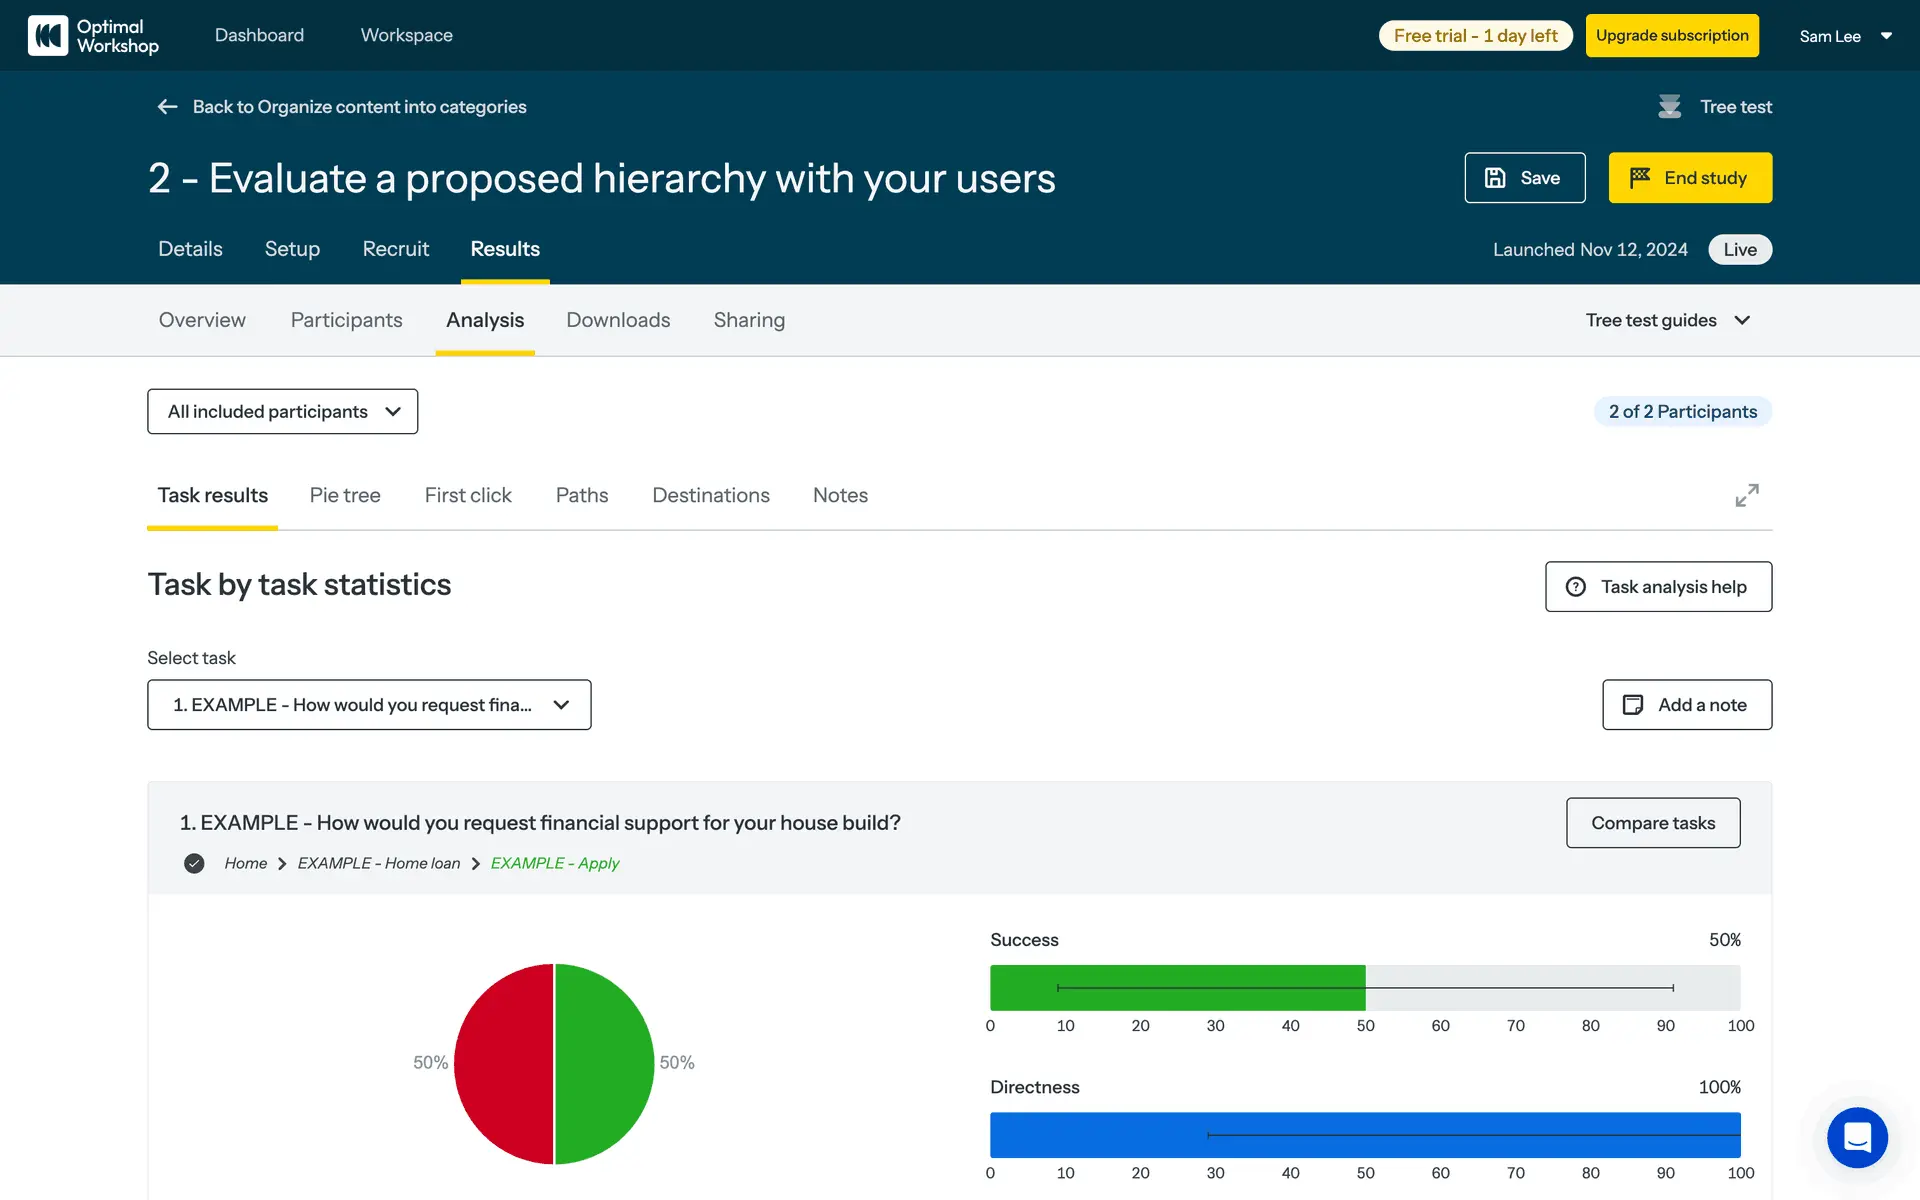The height and width of the screenshot is (1200, 1920).
Task: Click the Save button
Action: point(1524,178)
